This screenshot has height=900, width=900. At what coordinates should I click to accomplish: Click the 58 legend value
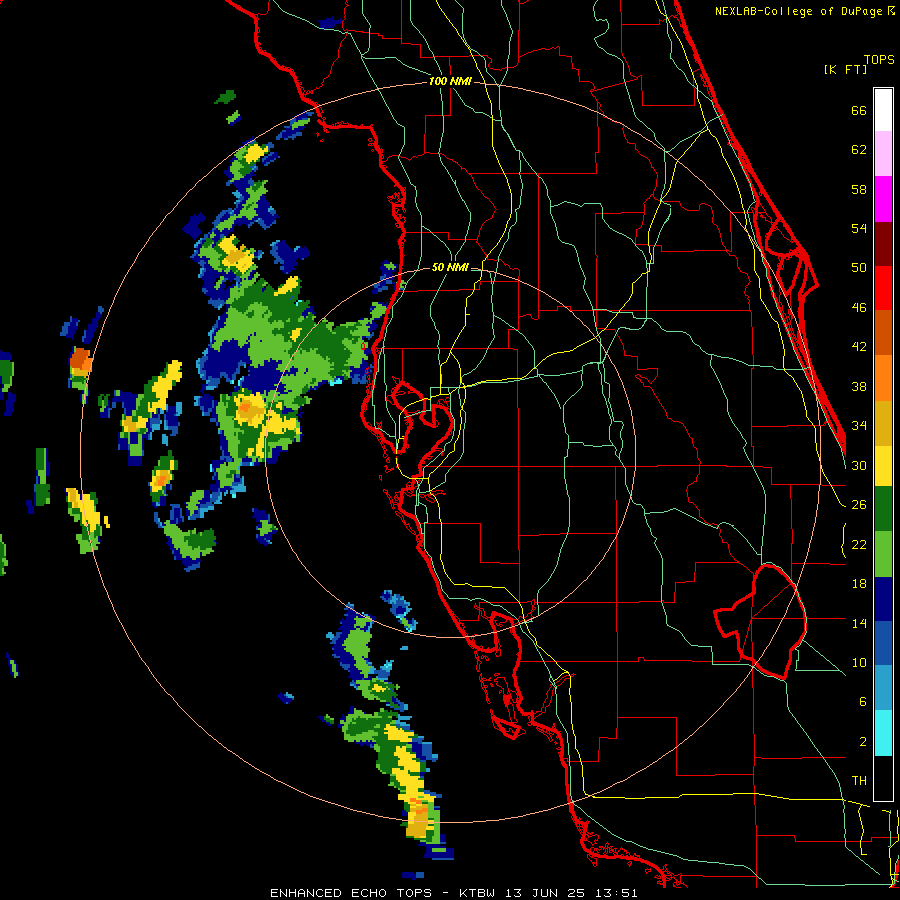click(859, 190)
